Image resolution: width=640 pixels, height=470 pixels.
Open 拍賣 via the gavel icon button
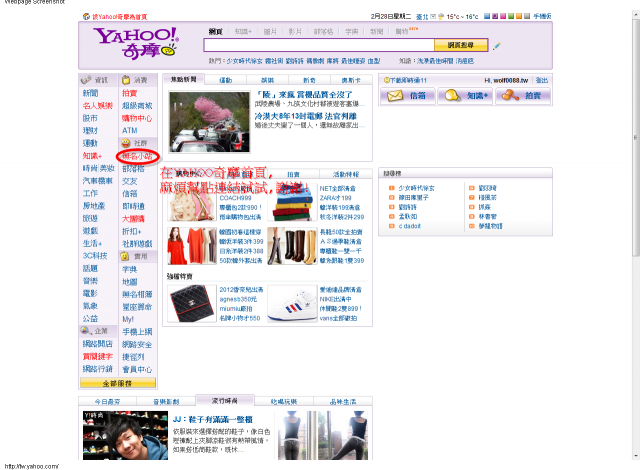point(523,96)
